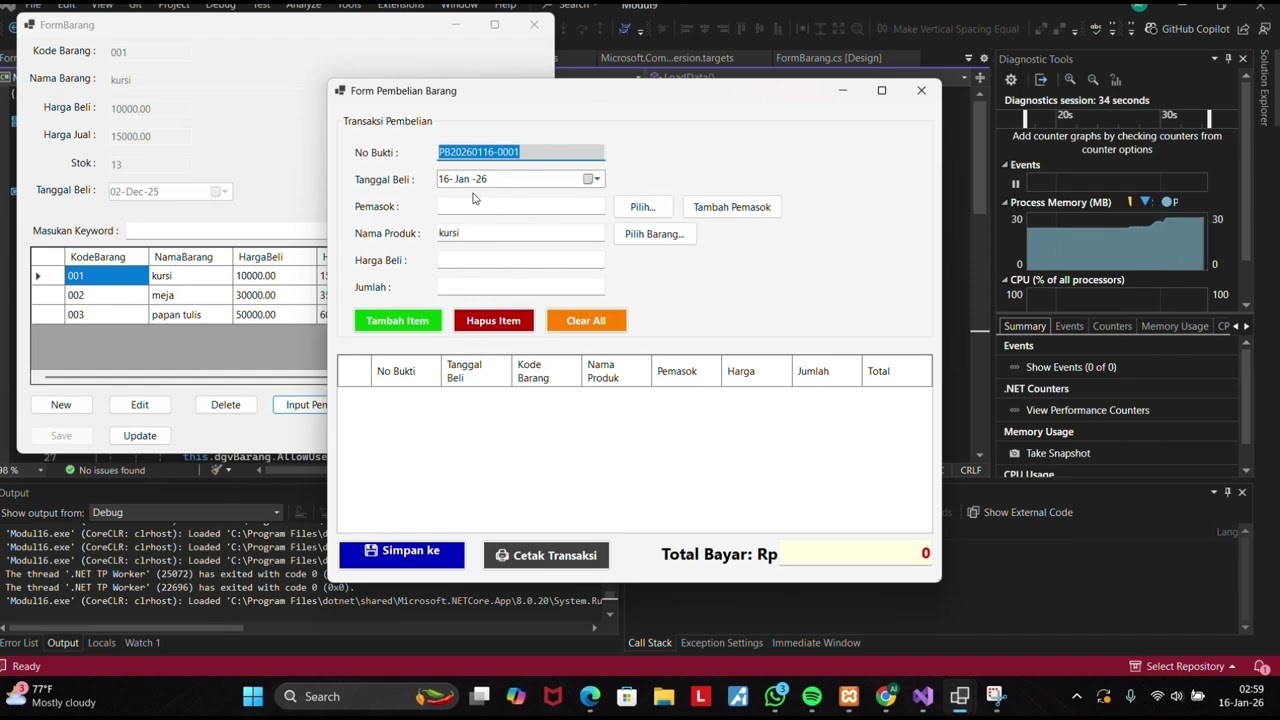Open the Tanggal Beli date dropdown arrow
1280x720 pixels.
click(x=598, y=179)
